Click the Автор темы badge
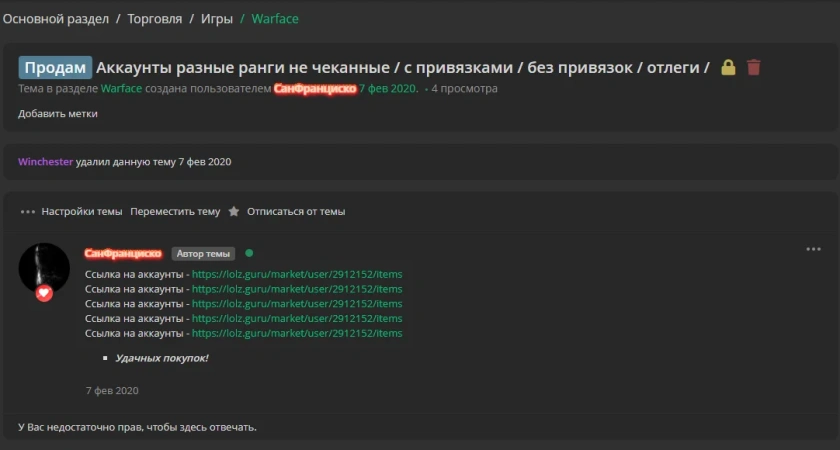Viewport: 840px width, 450px height. [x=203, y=253]
